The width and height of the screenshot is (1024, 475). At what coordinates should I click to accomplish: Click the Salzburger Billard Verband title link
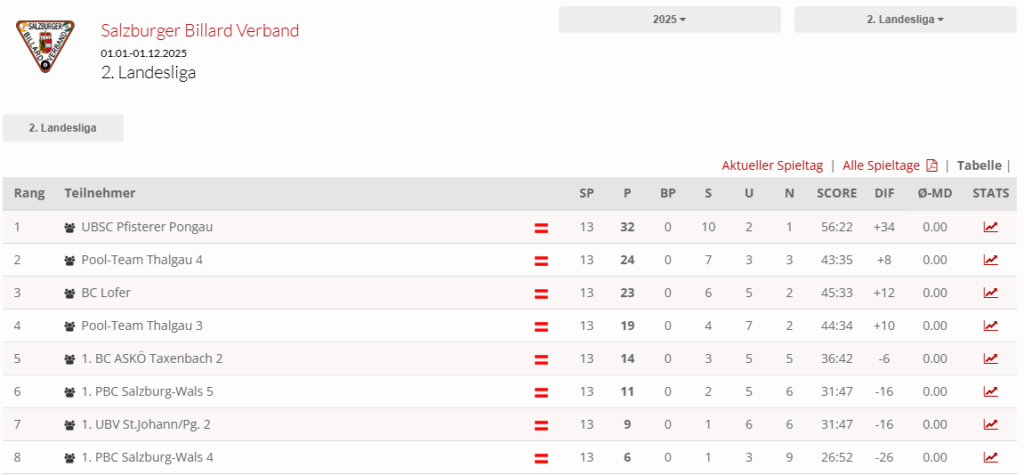200,31
